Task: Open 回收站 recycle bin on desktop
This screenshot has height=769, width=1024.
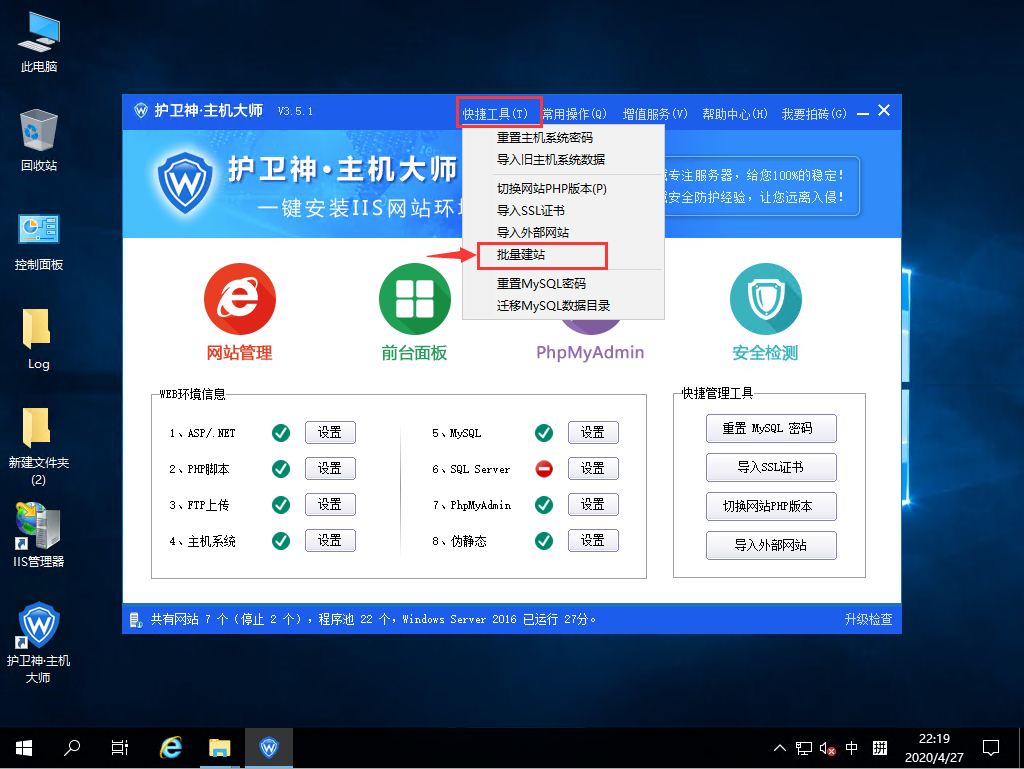Action: (x=39, y=131)
